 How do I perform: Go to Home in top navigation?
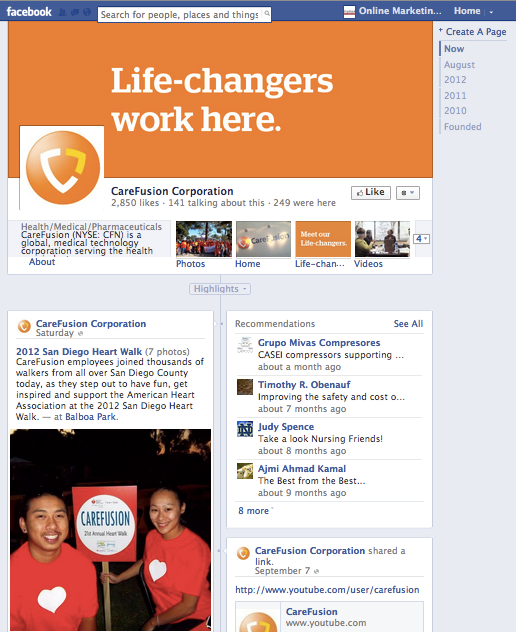pos(467,11)
